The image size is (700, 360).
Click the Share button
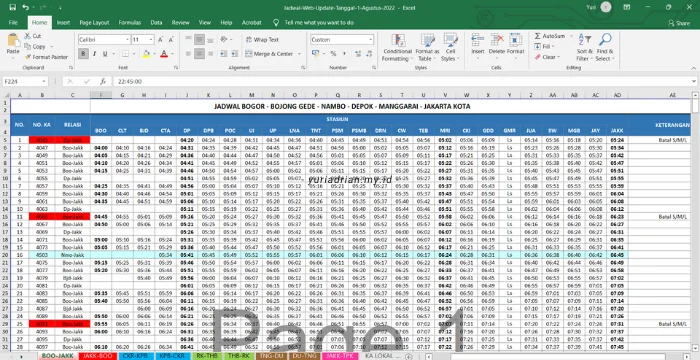tap(679, 23)
